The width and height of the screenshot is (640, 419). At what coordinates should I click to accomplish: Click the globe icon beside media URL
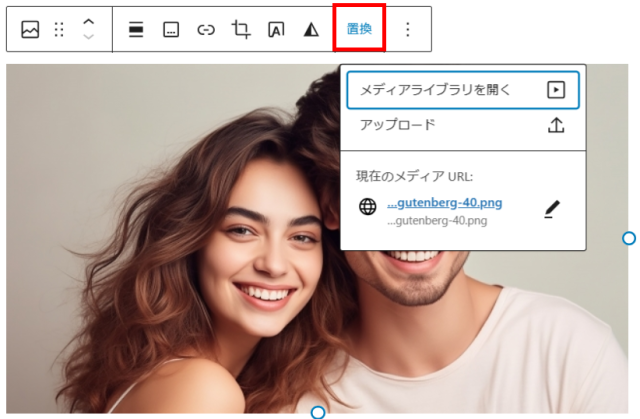(368, 208)
